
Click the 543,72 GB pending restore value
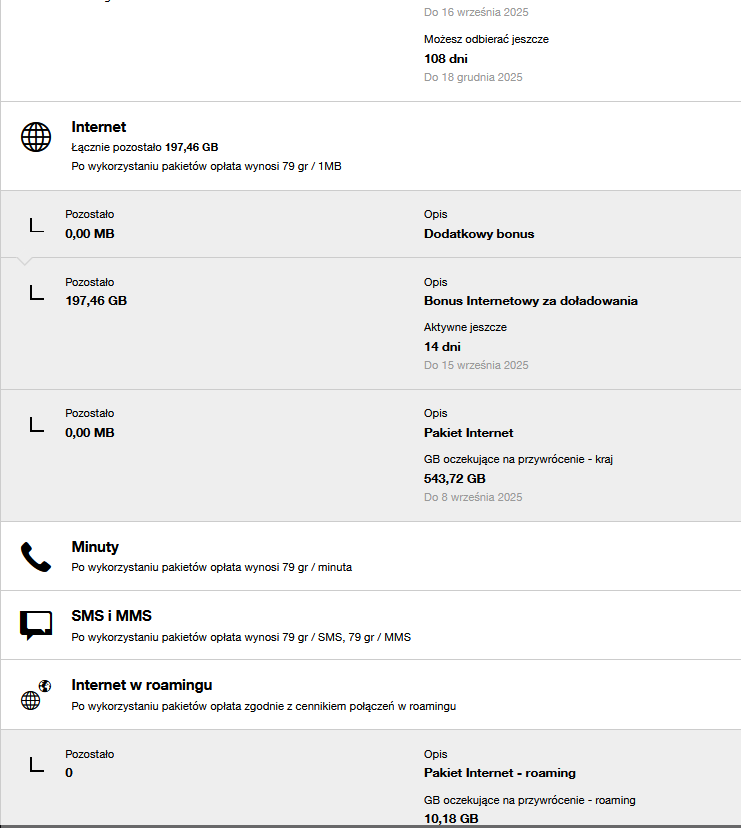coord(455,479)
